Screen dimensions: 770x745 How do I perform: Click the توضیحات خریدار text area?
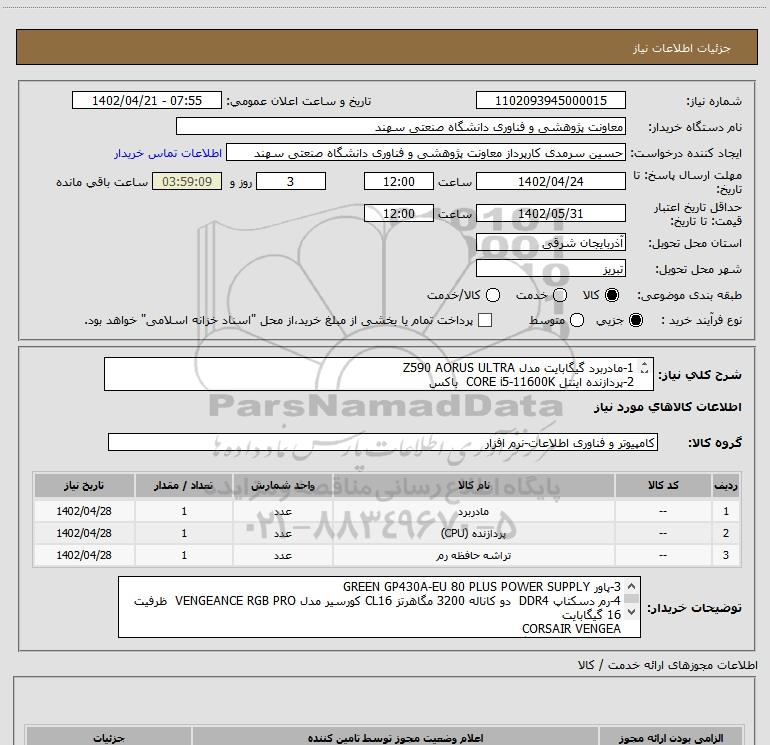point(379,607)
